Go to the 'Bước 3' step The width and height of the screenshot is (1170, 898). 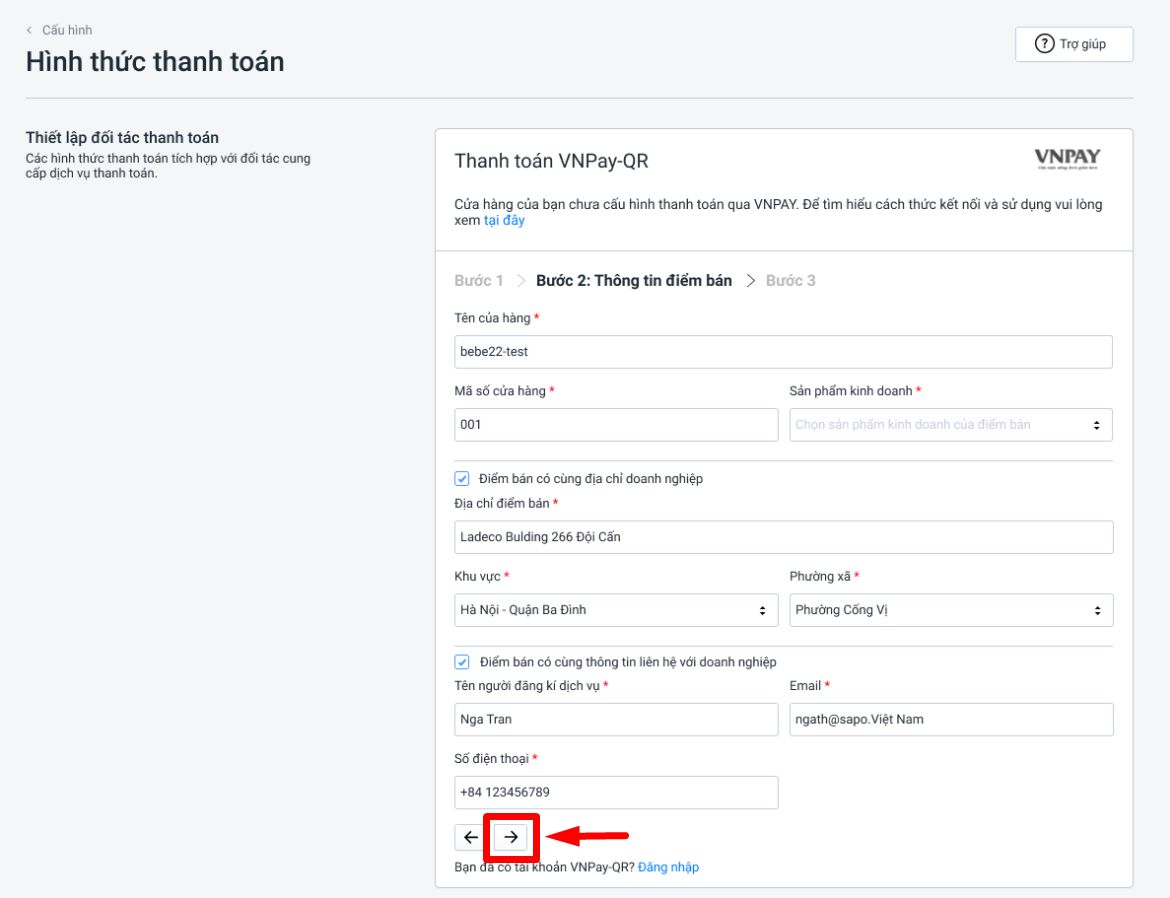point(790,281)
